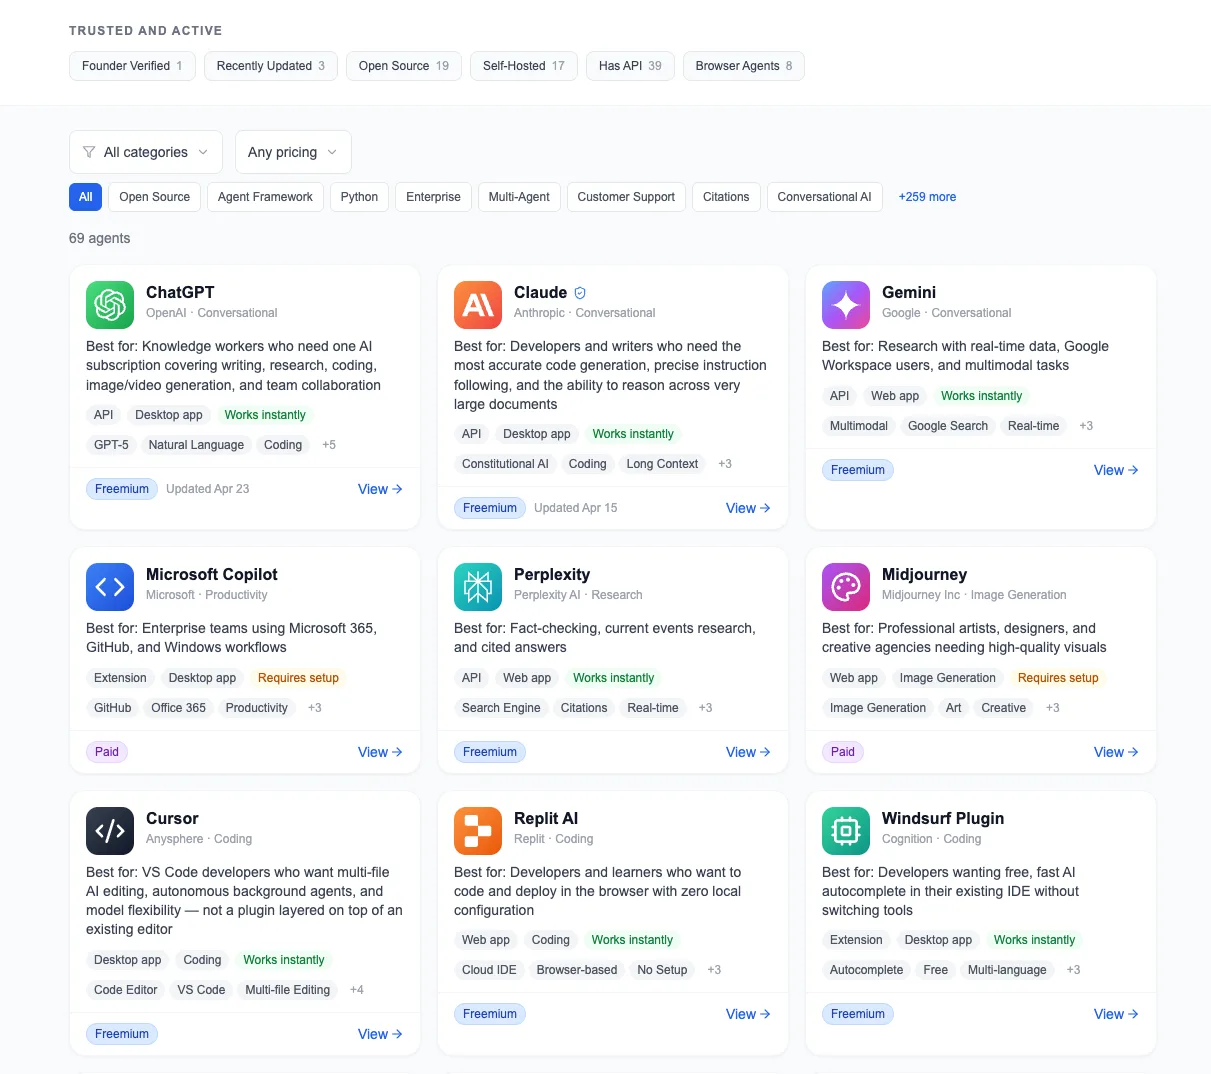Screen dimensions: 1211x1074
Task: Toggle the Has API filter chip
Action: click(x=630, y=66)
